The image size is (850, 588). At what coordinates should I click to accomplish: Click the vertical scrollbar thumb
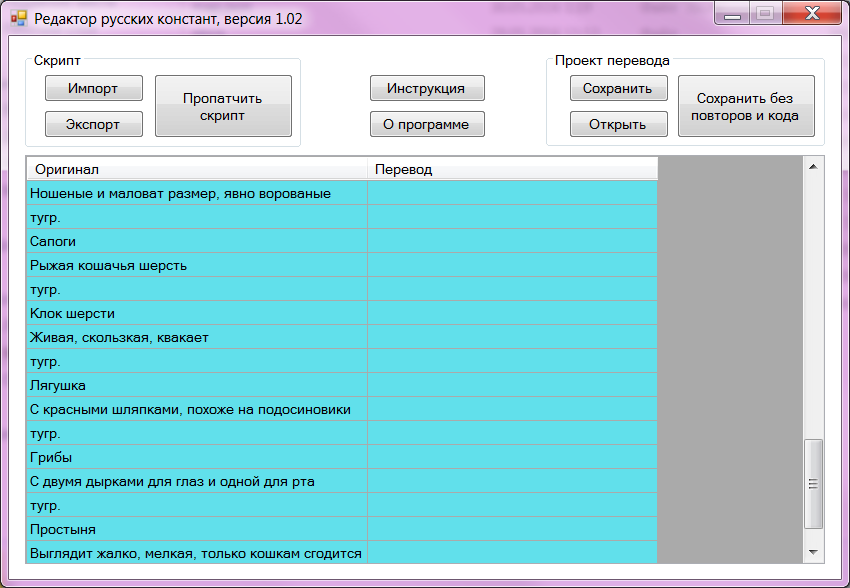[x=813, y=484]
